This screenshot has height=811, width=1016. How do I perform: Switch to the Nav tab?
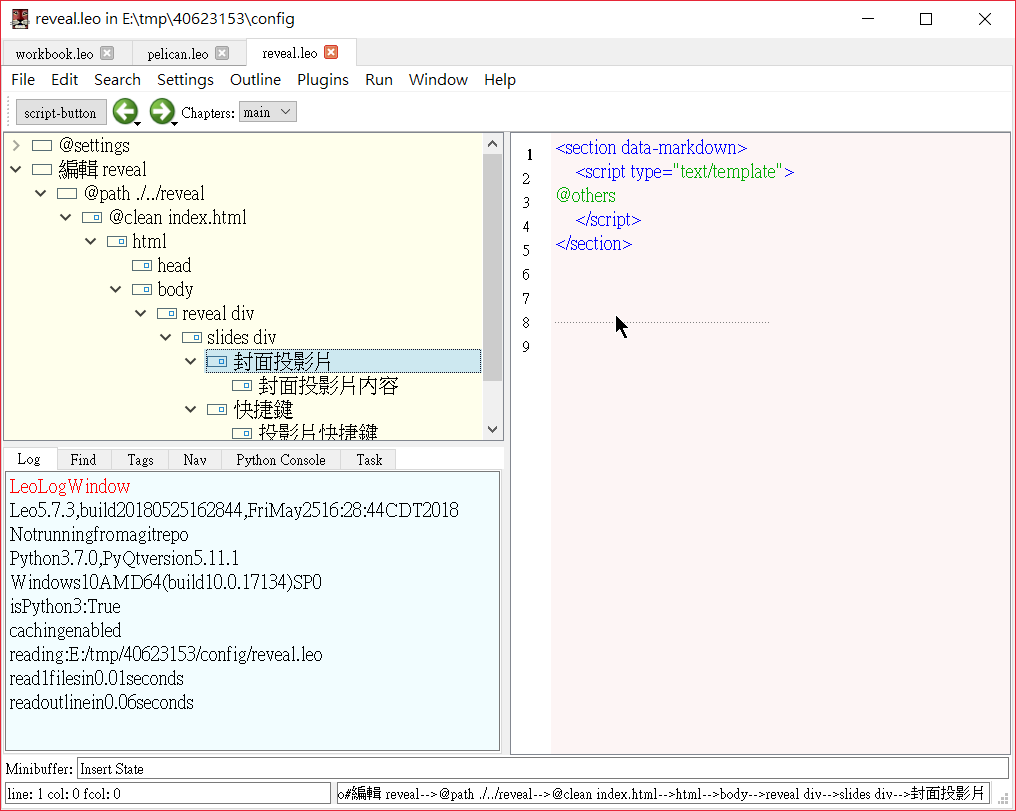point(194,460)
